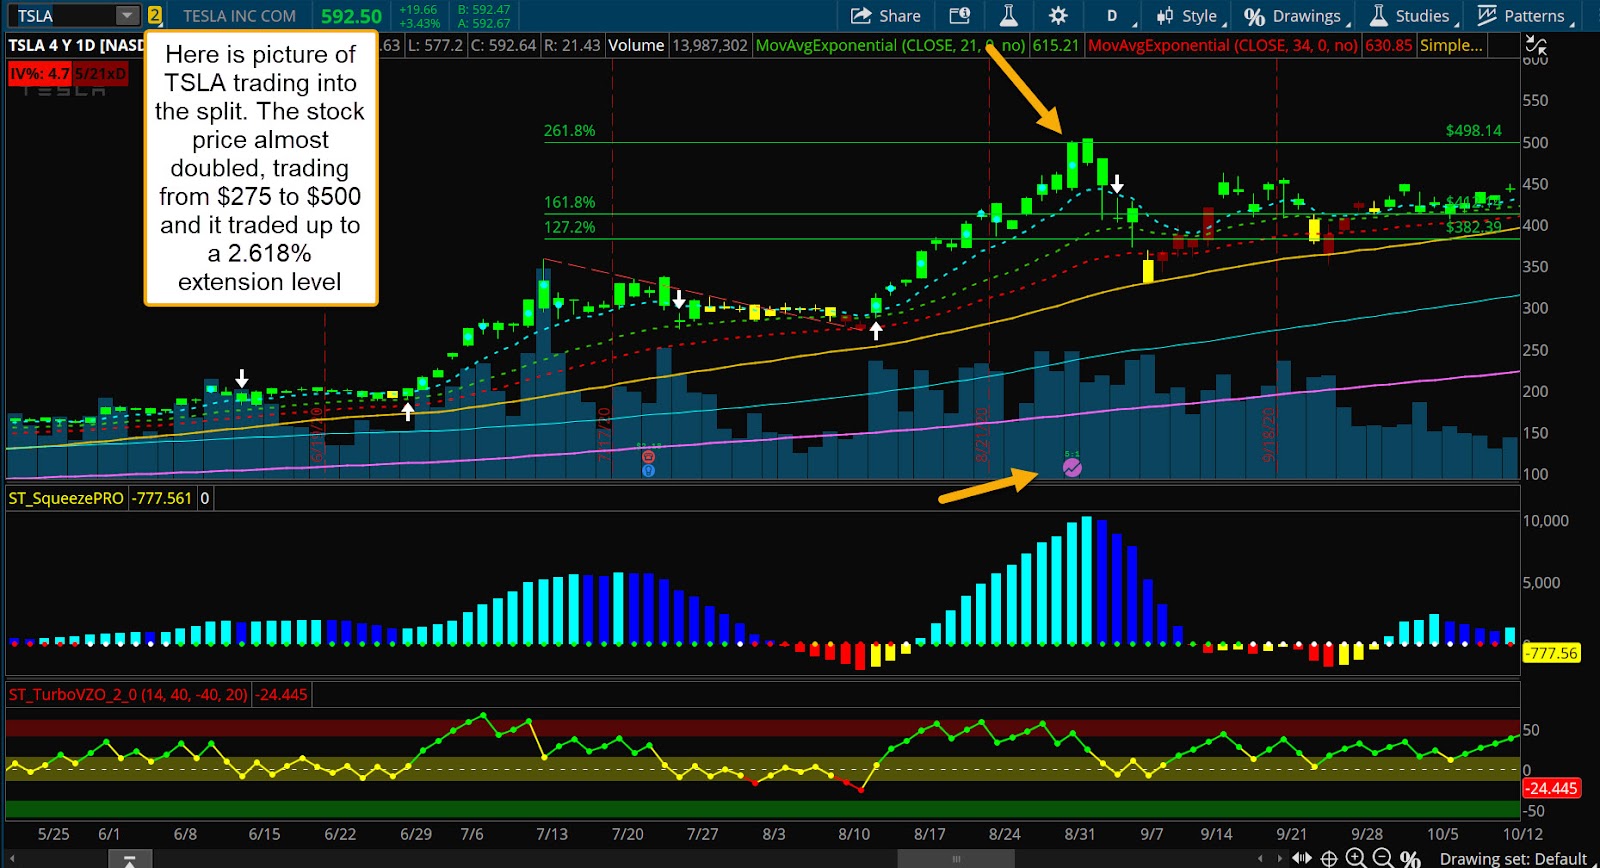1600x868 pixels.
Task: Click the IV%: 4.7 label
Action: pos(39,73)
